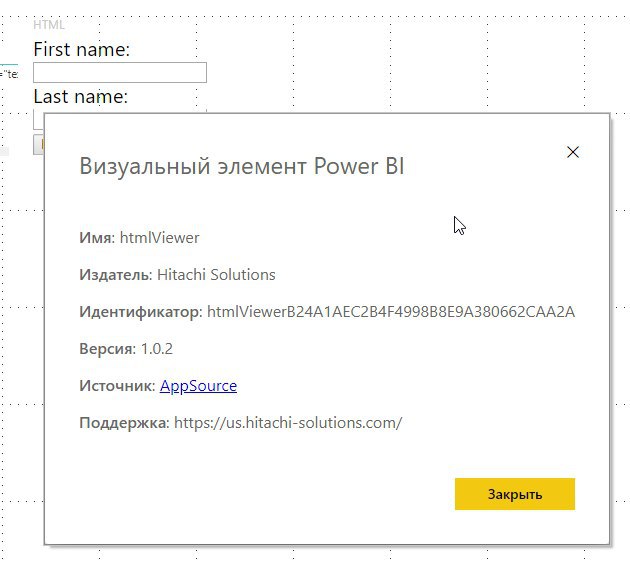Click the HTML visual title label
The width and height of the screenshot is (630, 566).
(x=49, y=25)
